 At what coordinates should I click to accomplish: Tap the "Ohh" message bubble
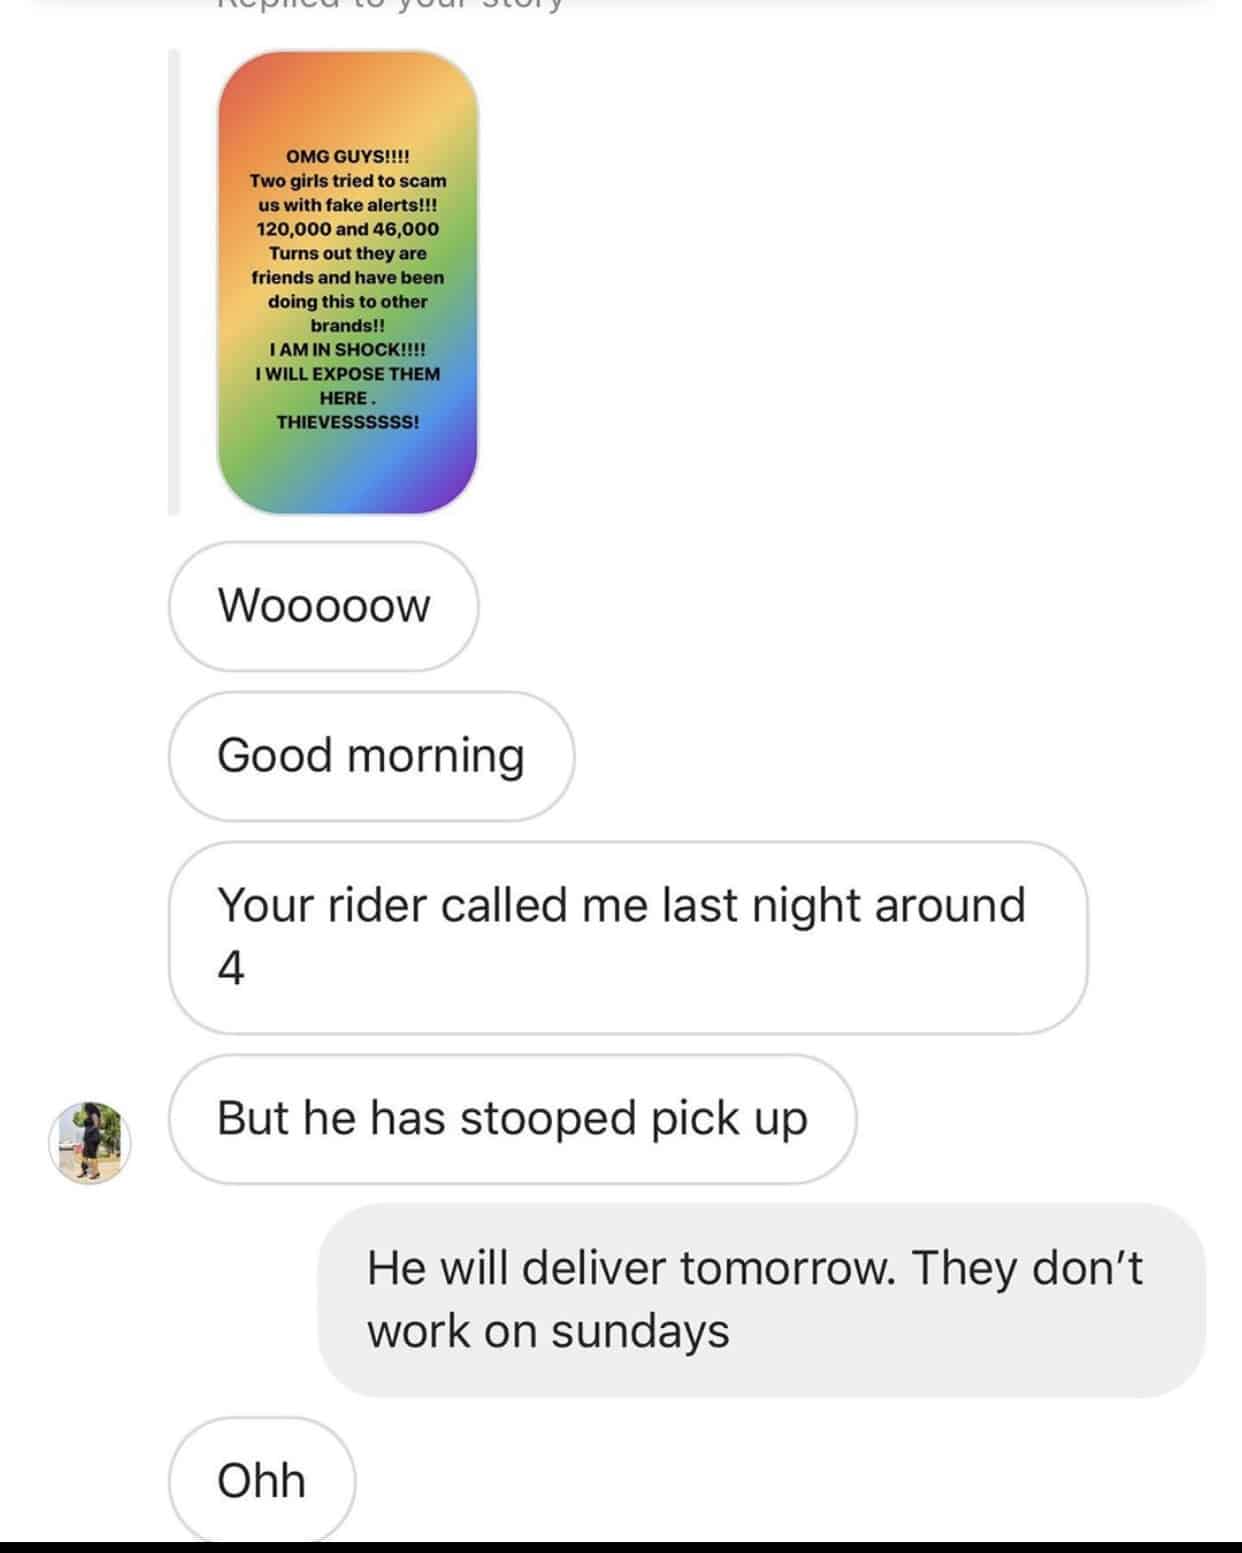point(262,1481)
